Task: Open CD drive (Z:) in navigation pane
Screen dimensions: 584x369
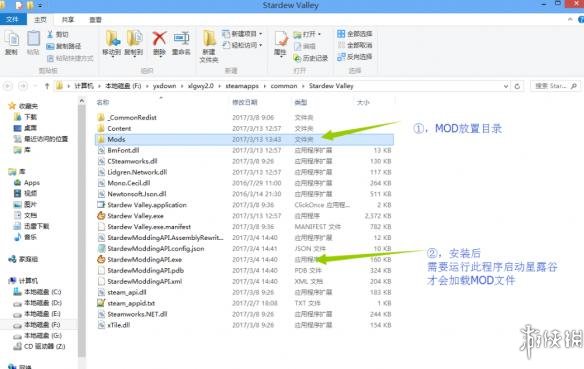Action: (39, 346)
